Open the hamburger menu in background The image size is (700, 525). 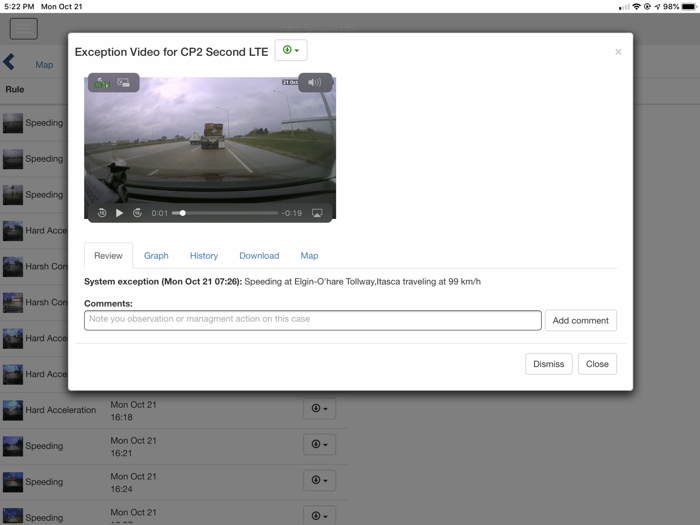pos(24,29)
